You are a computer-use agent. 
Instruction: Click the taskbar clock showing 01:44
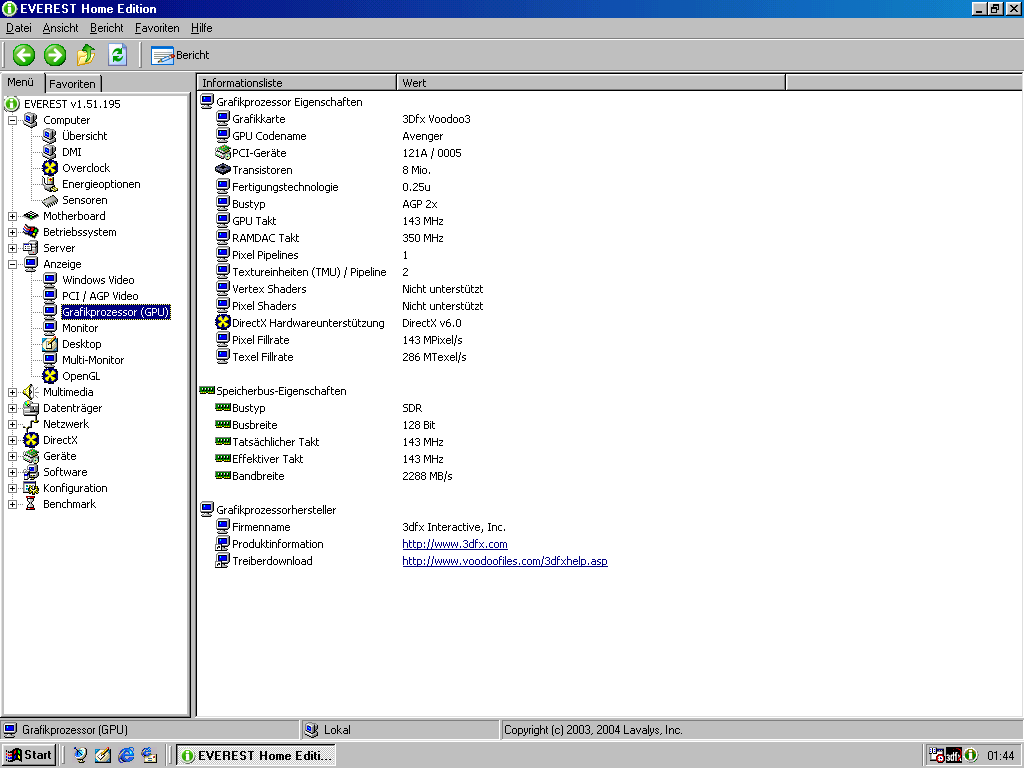[1000, 756]
